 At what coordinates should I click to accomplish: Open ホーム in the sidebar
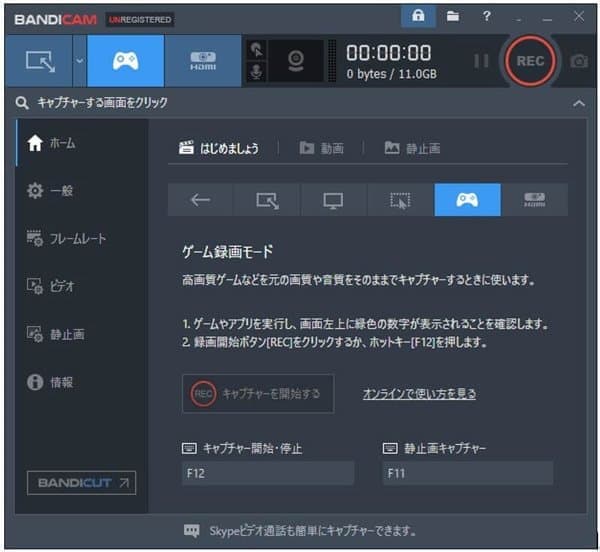pos(82,143)
